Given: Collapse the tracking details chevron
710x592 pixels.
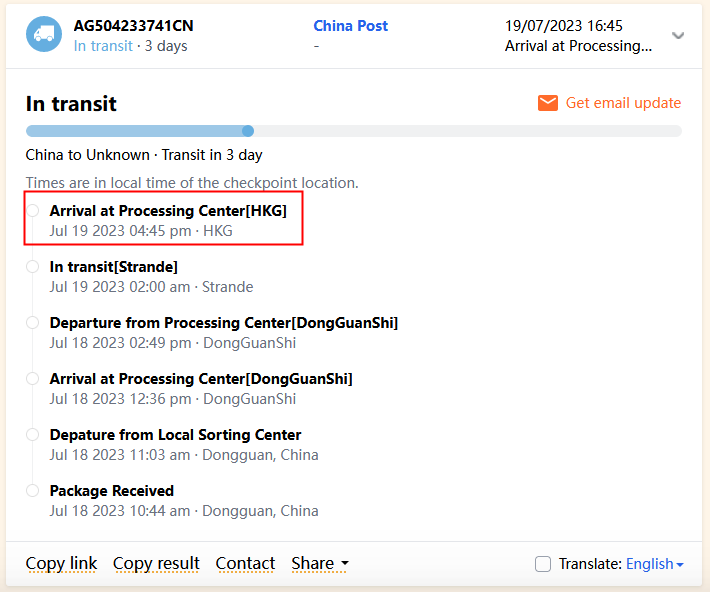Looking at the screenshot, I should click(678, 36).
